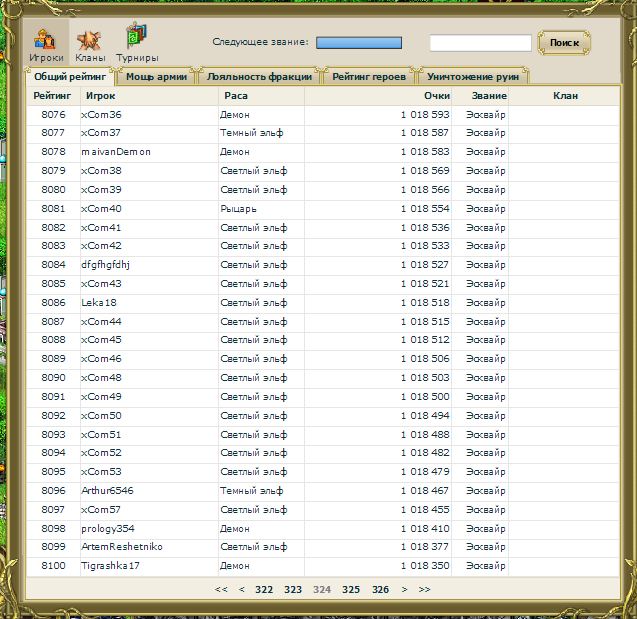This screenshot has height=619, width=637.
Task: Click the player search input field
Action: pos(480,43)
